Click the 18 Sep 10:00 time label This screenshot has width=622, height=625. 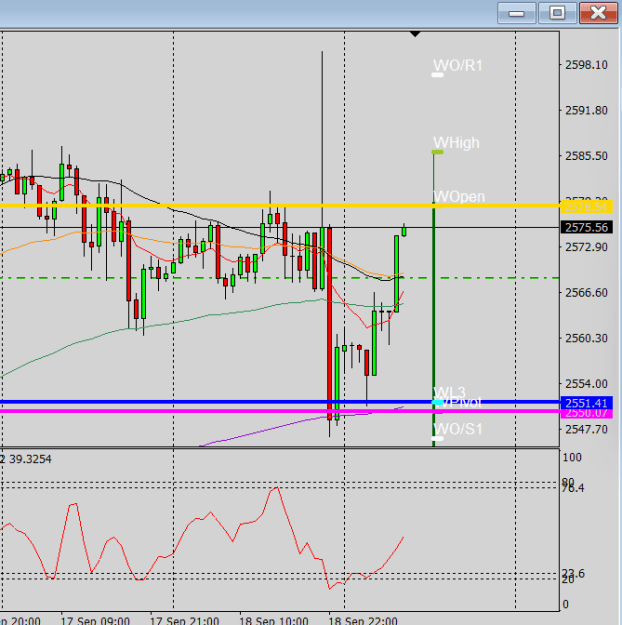tap(274, 621)
